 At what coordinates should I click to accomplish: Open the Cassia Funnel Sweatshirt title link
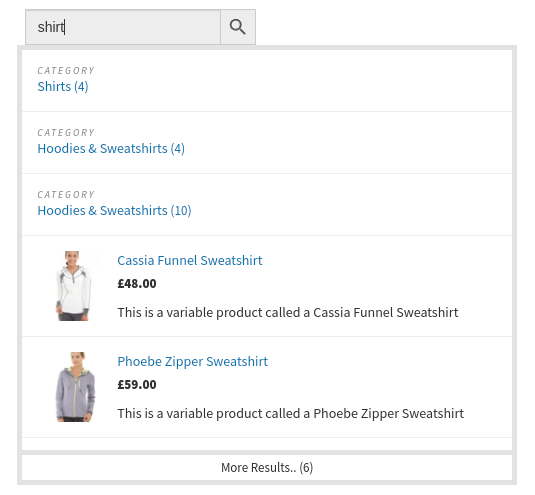(190, 261)
